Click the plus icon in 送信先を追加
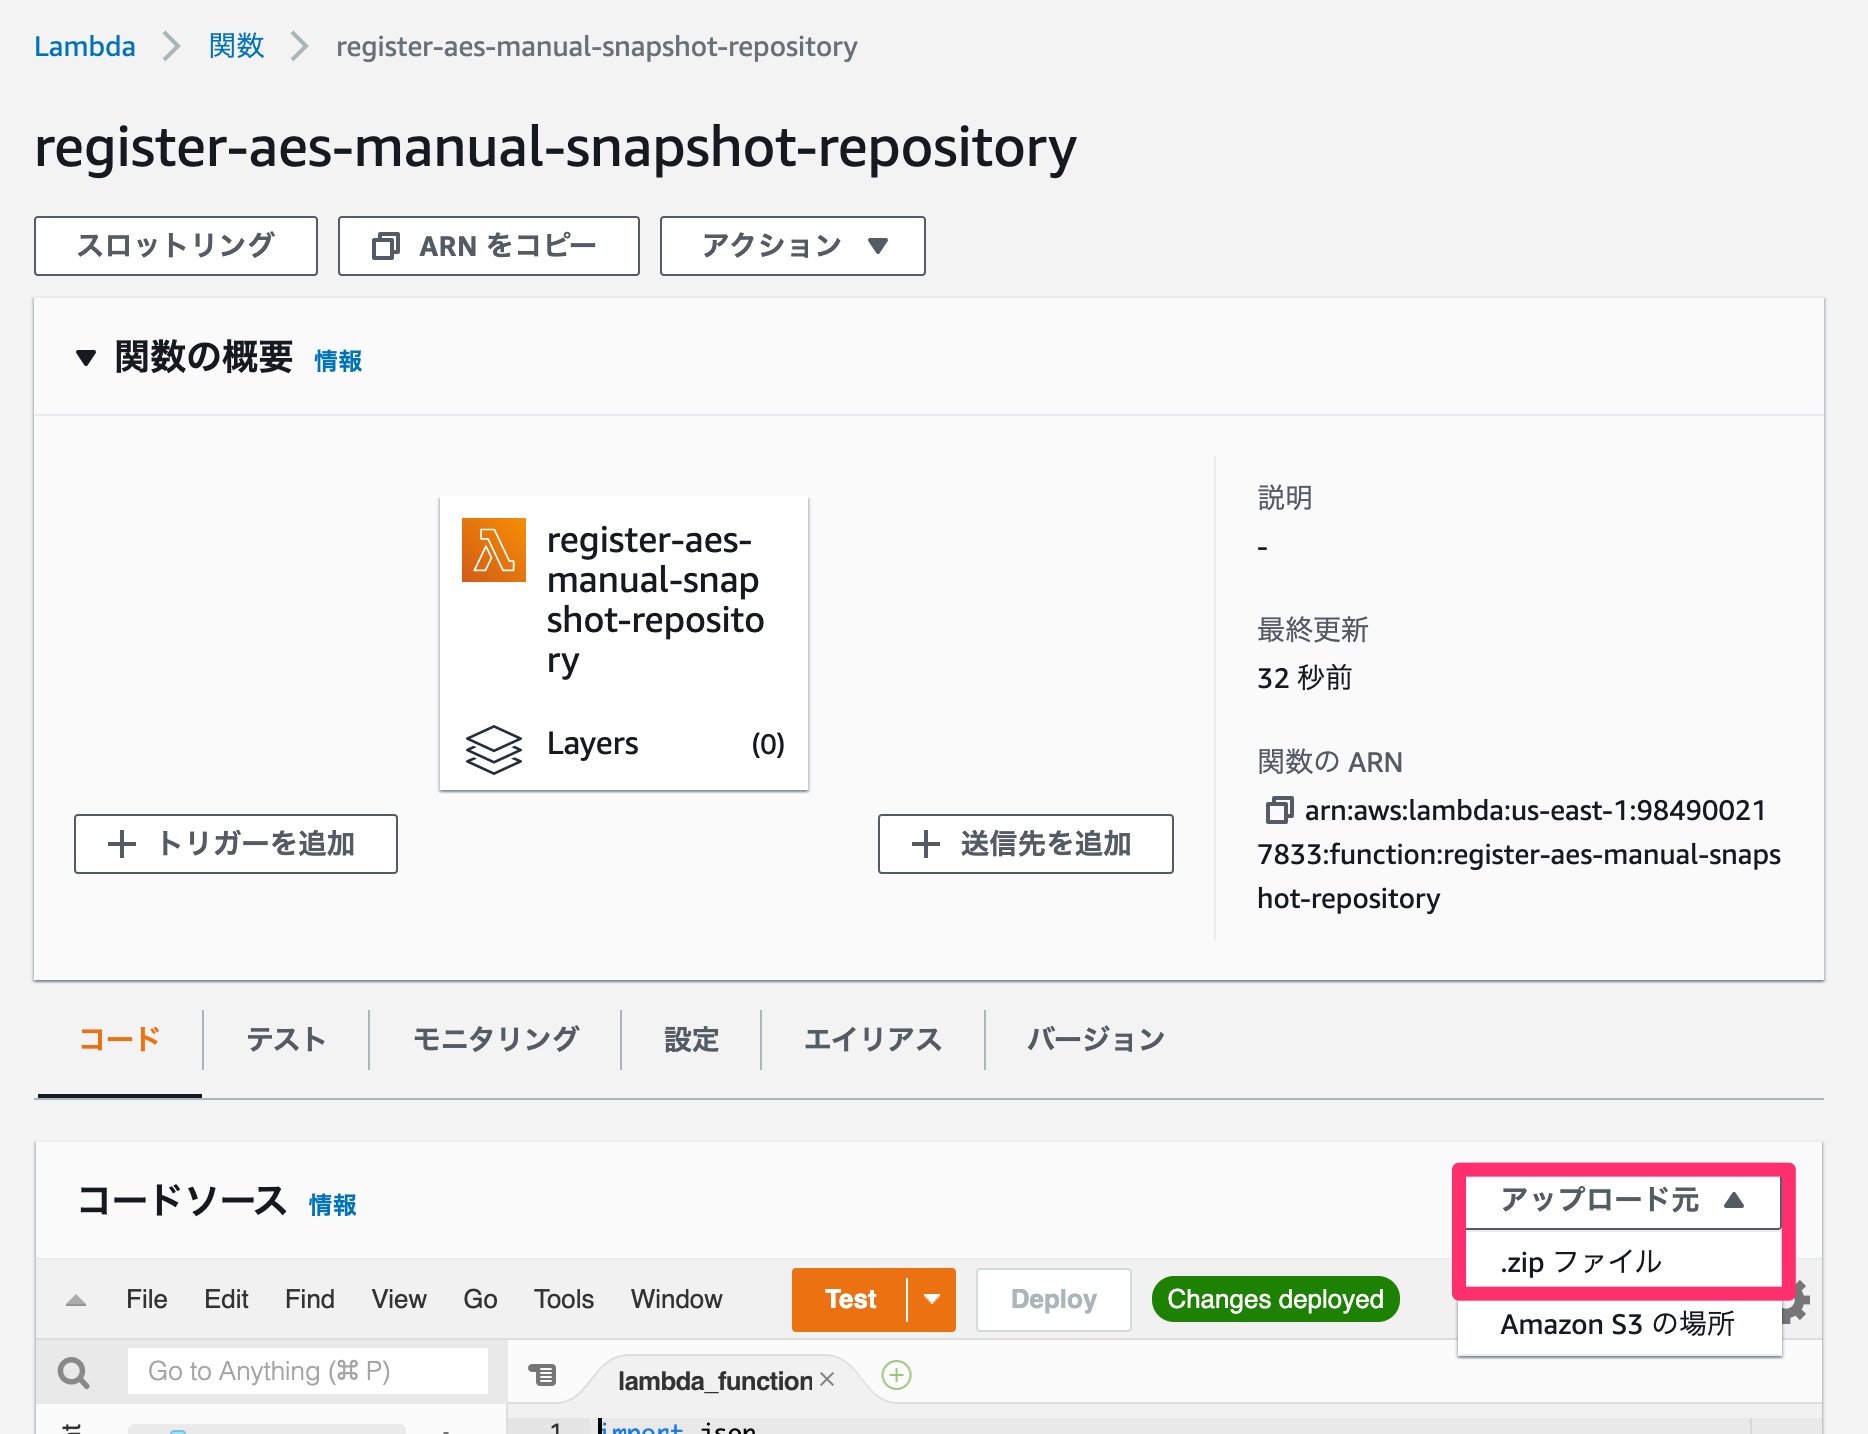Viewport: 1868px width, 1434px height. pyautogui.click(x=926, y=844)
